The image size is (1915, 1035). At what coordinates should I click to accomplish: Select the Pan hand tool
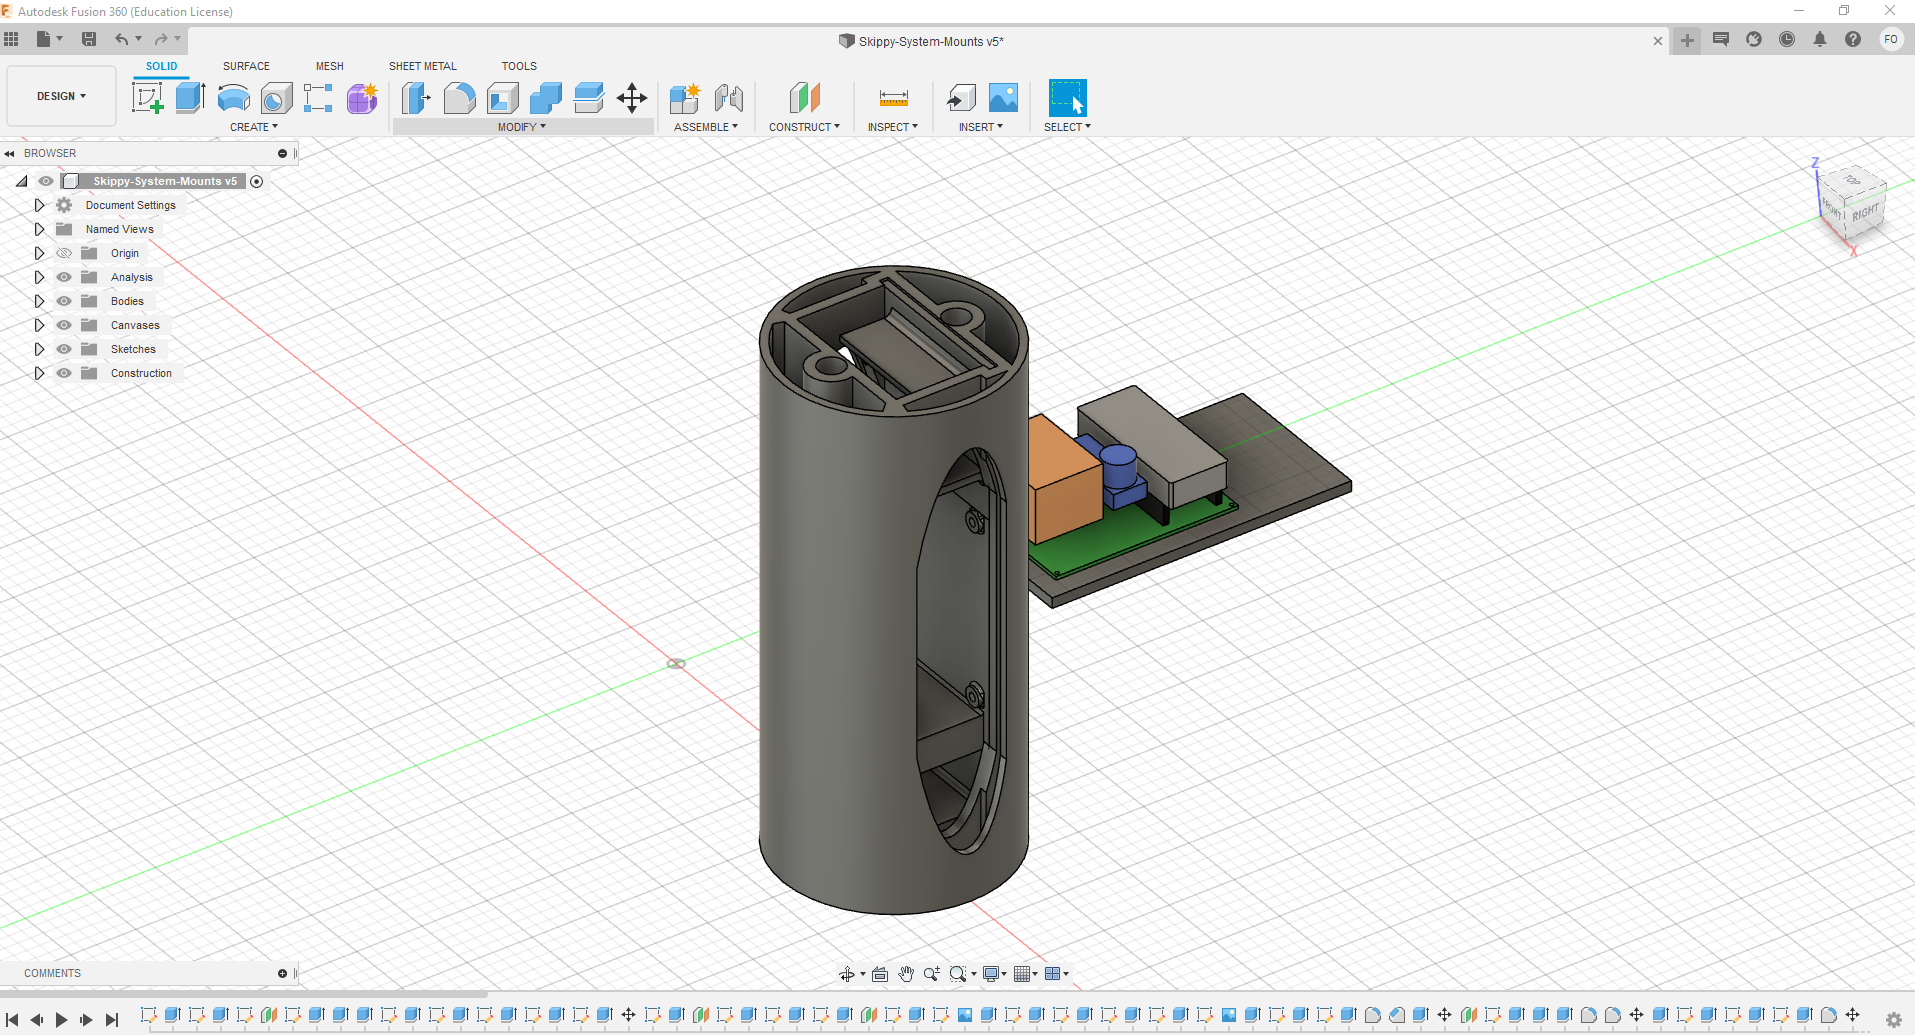pyautogui.click(x=906, y=974)
